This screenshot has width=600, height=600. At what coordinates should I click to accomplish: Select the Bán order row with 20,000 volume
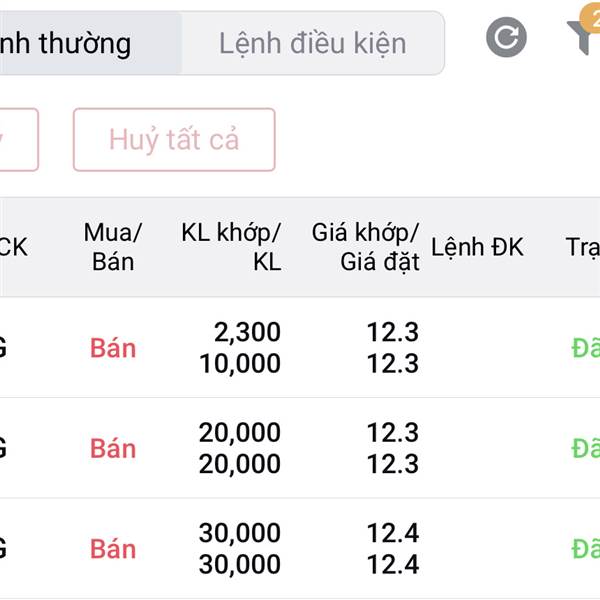(x=300, y=448)
